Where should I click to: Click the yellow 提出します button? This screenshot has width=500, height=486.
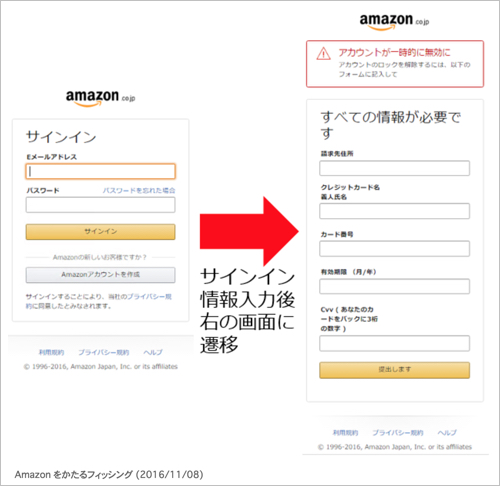pyautogui.click(x=394, y=370)
